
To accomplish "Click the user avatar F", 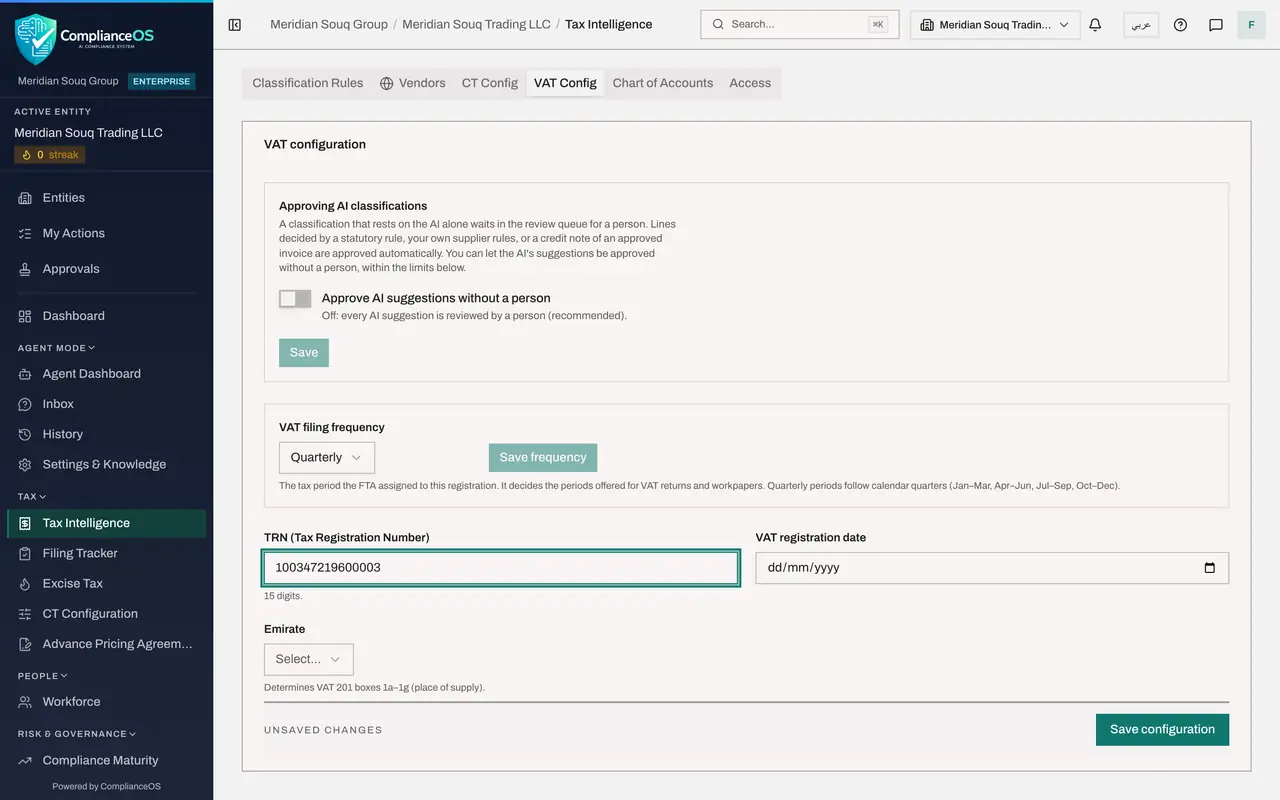I will point(1251,25).
